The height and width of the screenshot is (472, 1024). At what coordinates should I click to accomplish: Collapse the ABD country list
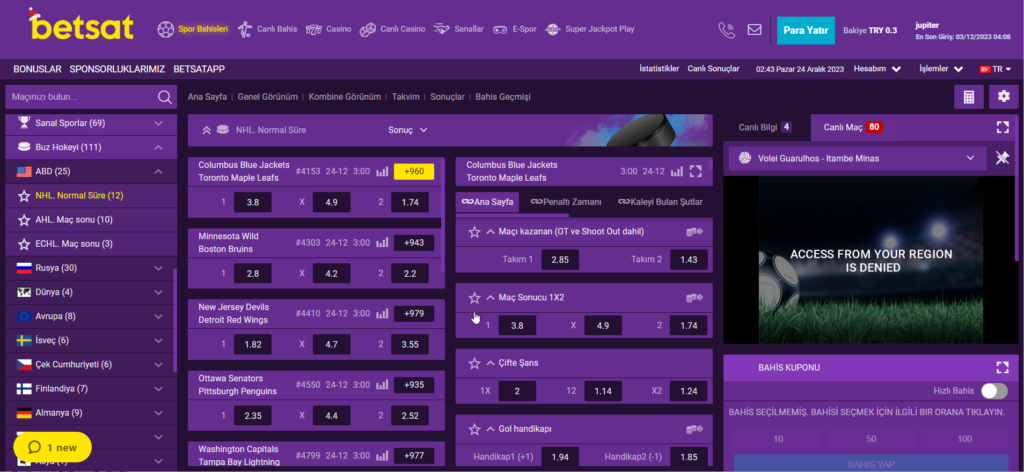(x=159, y=172)
